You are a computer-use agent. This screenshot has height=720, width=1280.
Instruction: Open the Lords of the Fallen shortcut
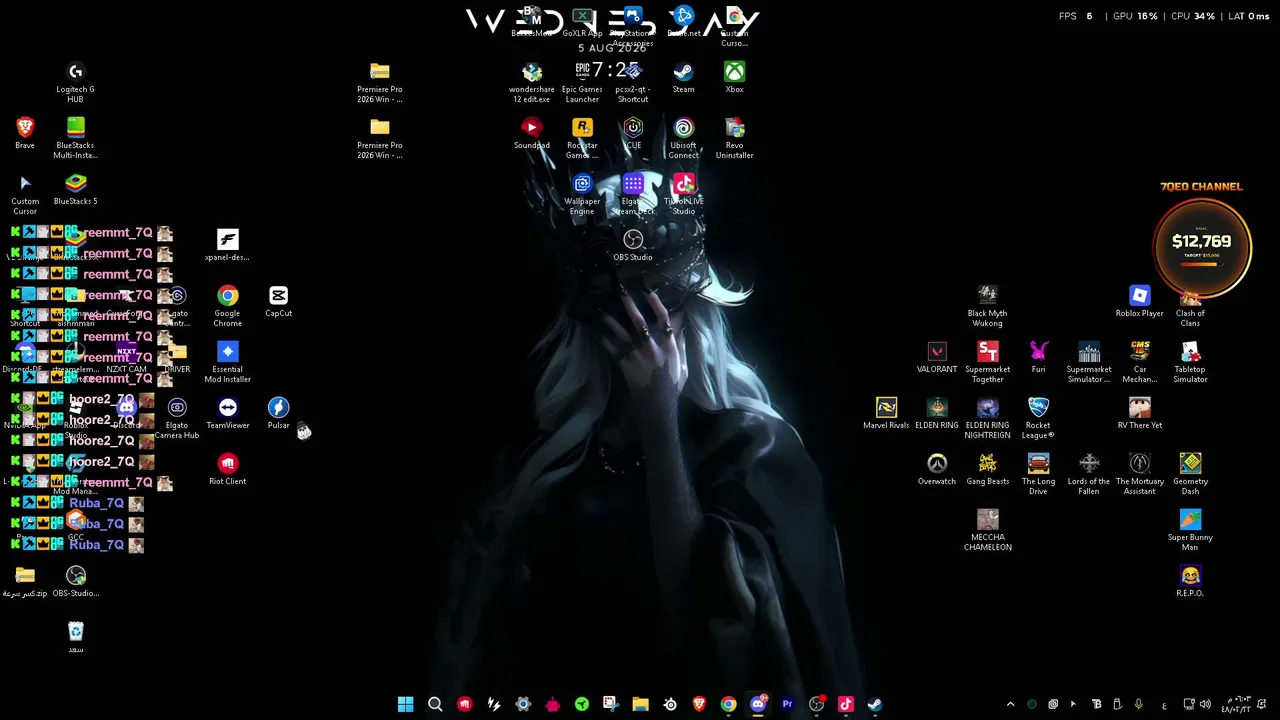(x=1089, y=464)
